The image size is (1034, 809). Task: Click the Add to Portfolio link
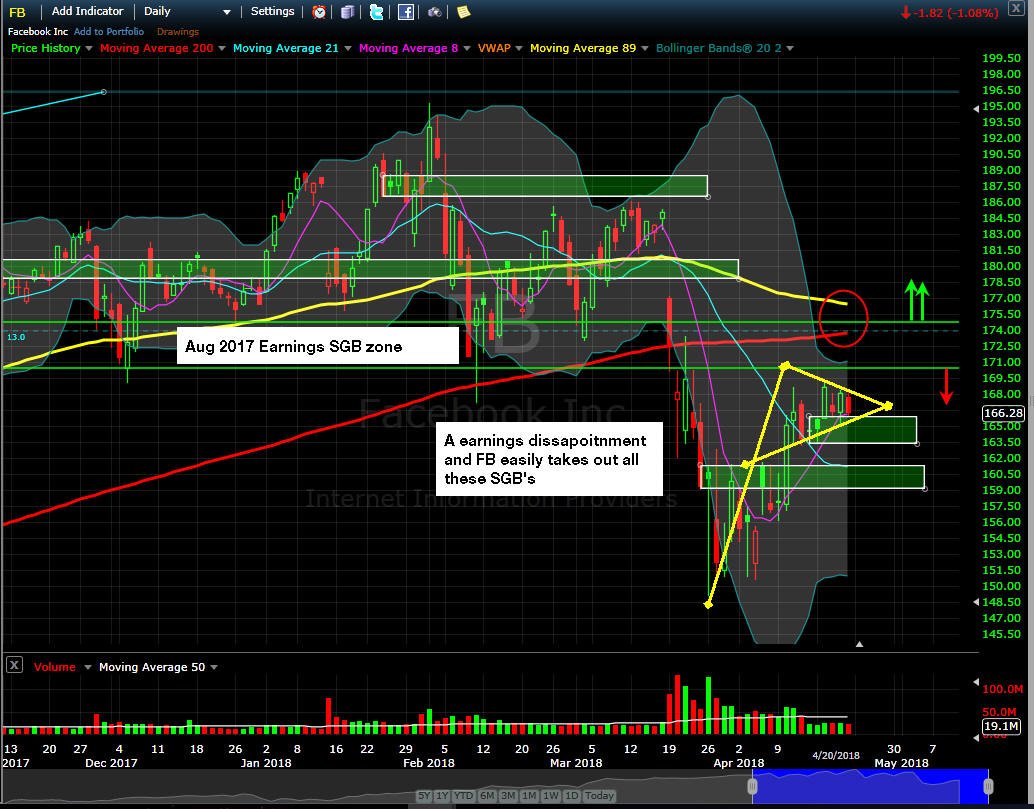(109, 31)
